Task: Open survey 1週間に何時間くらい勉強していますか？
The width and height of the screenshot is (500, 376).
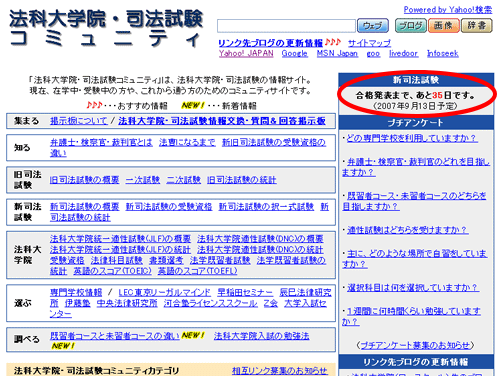Action: (411, 316)
